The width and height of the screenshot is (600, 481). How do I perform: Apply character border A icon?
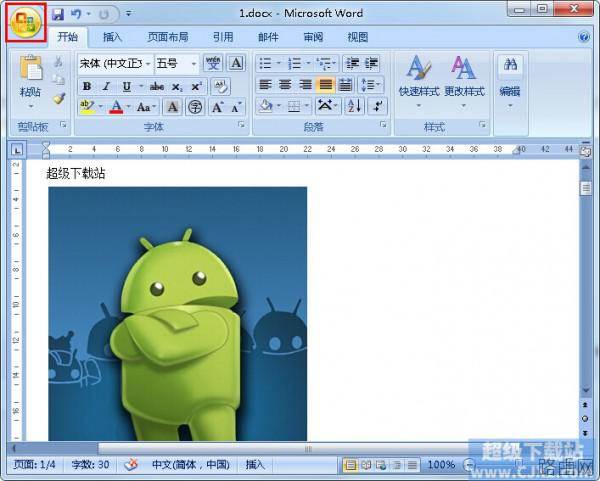[x=236, y=63]
